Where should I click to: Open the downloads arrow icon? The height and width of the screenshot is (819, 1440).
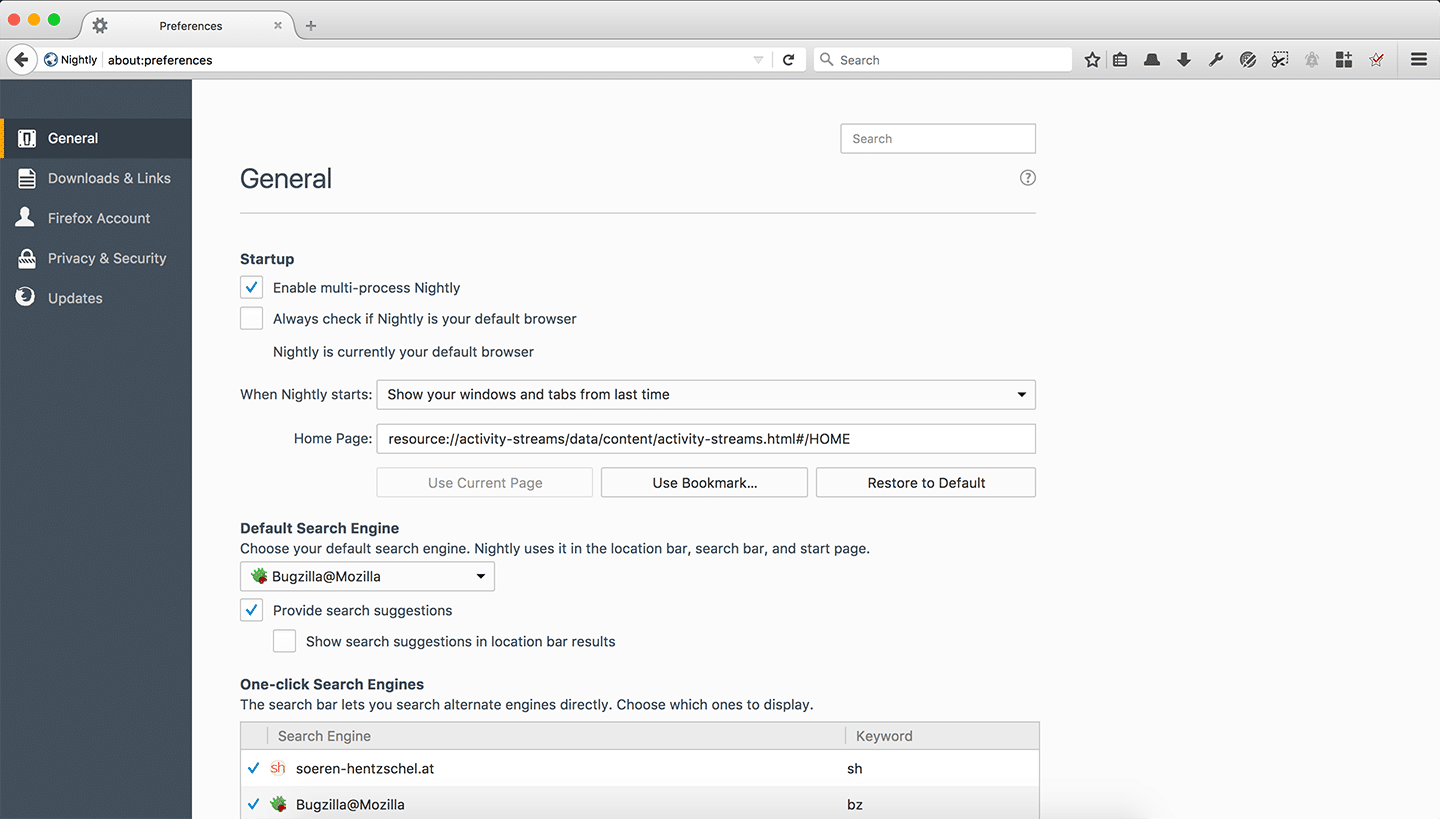[1184, 60]
